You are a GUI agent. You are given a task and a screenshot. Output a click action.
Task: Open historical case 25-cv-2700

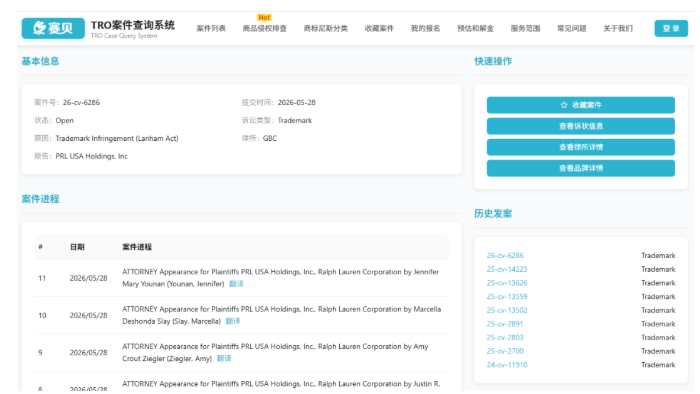505,351
